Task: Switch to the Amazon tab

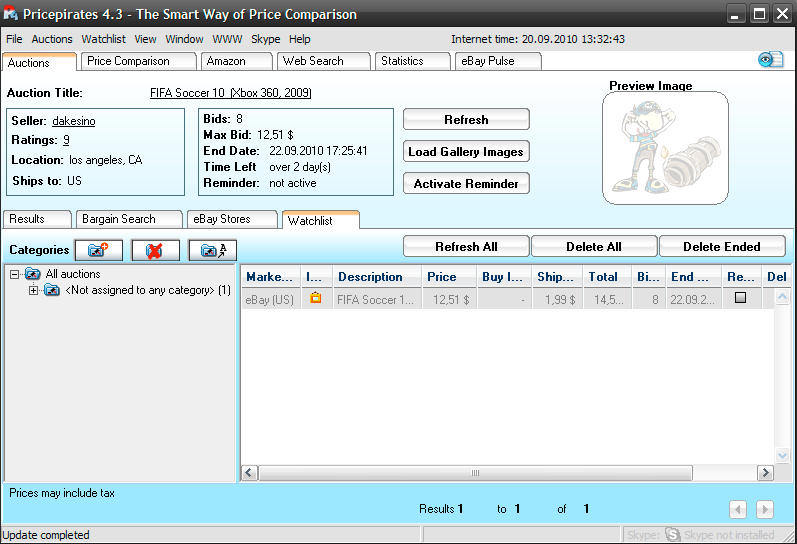Action: (237, 61)
